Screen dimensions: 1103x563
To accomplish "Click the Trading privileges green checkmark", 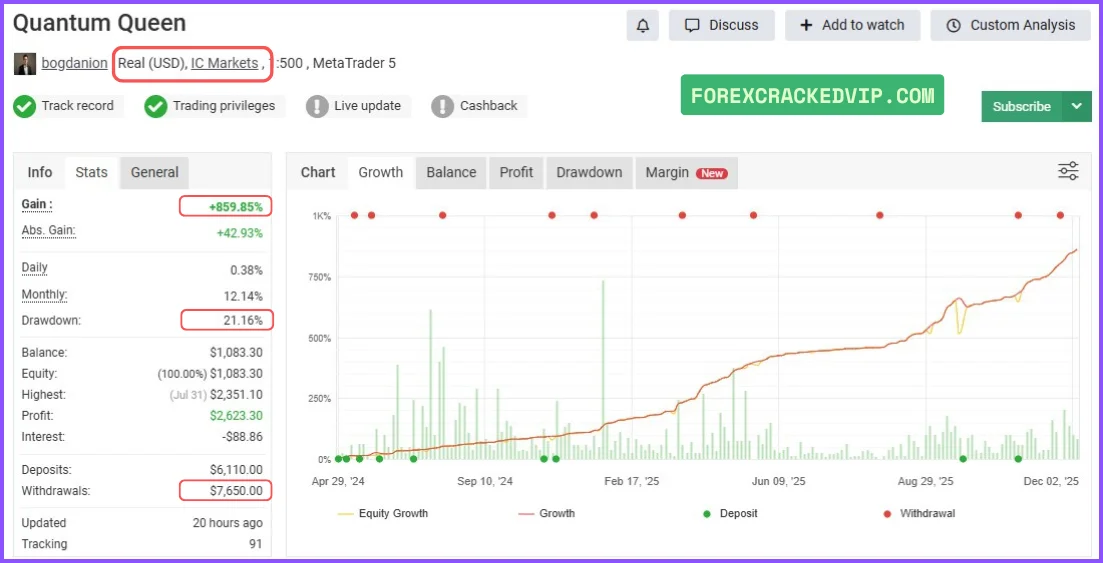I will [x=155, y=106].
